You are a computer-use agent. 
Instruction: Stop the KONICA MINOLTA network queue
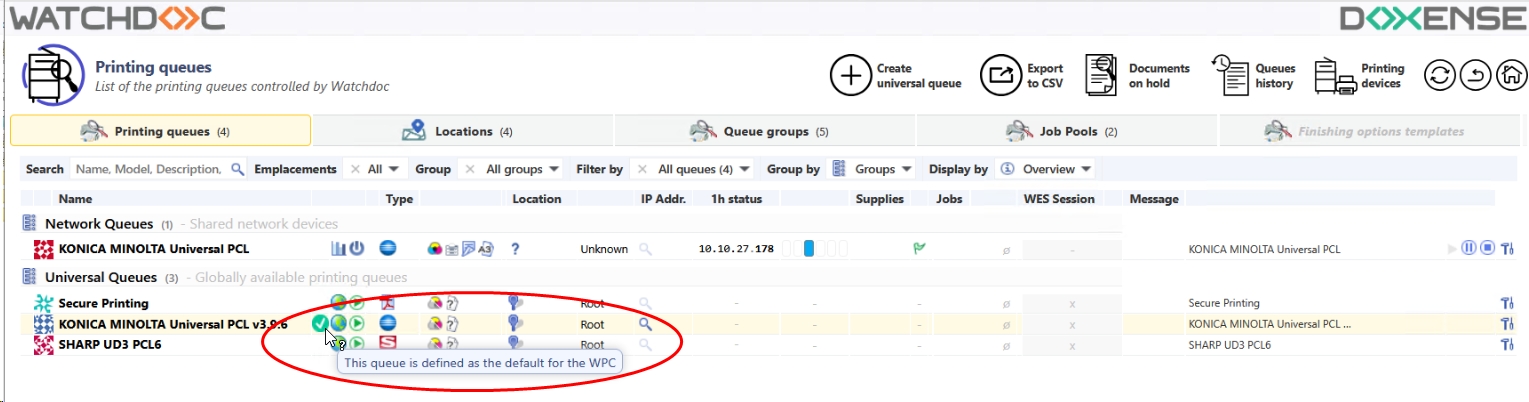pyautogui.click(x=1487, y=248)
